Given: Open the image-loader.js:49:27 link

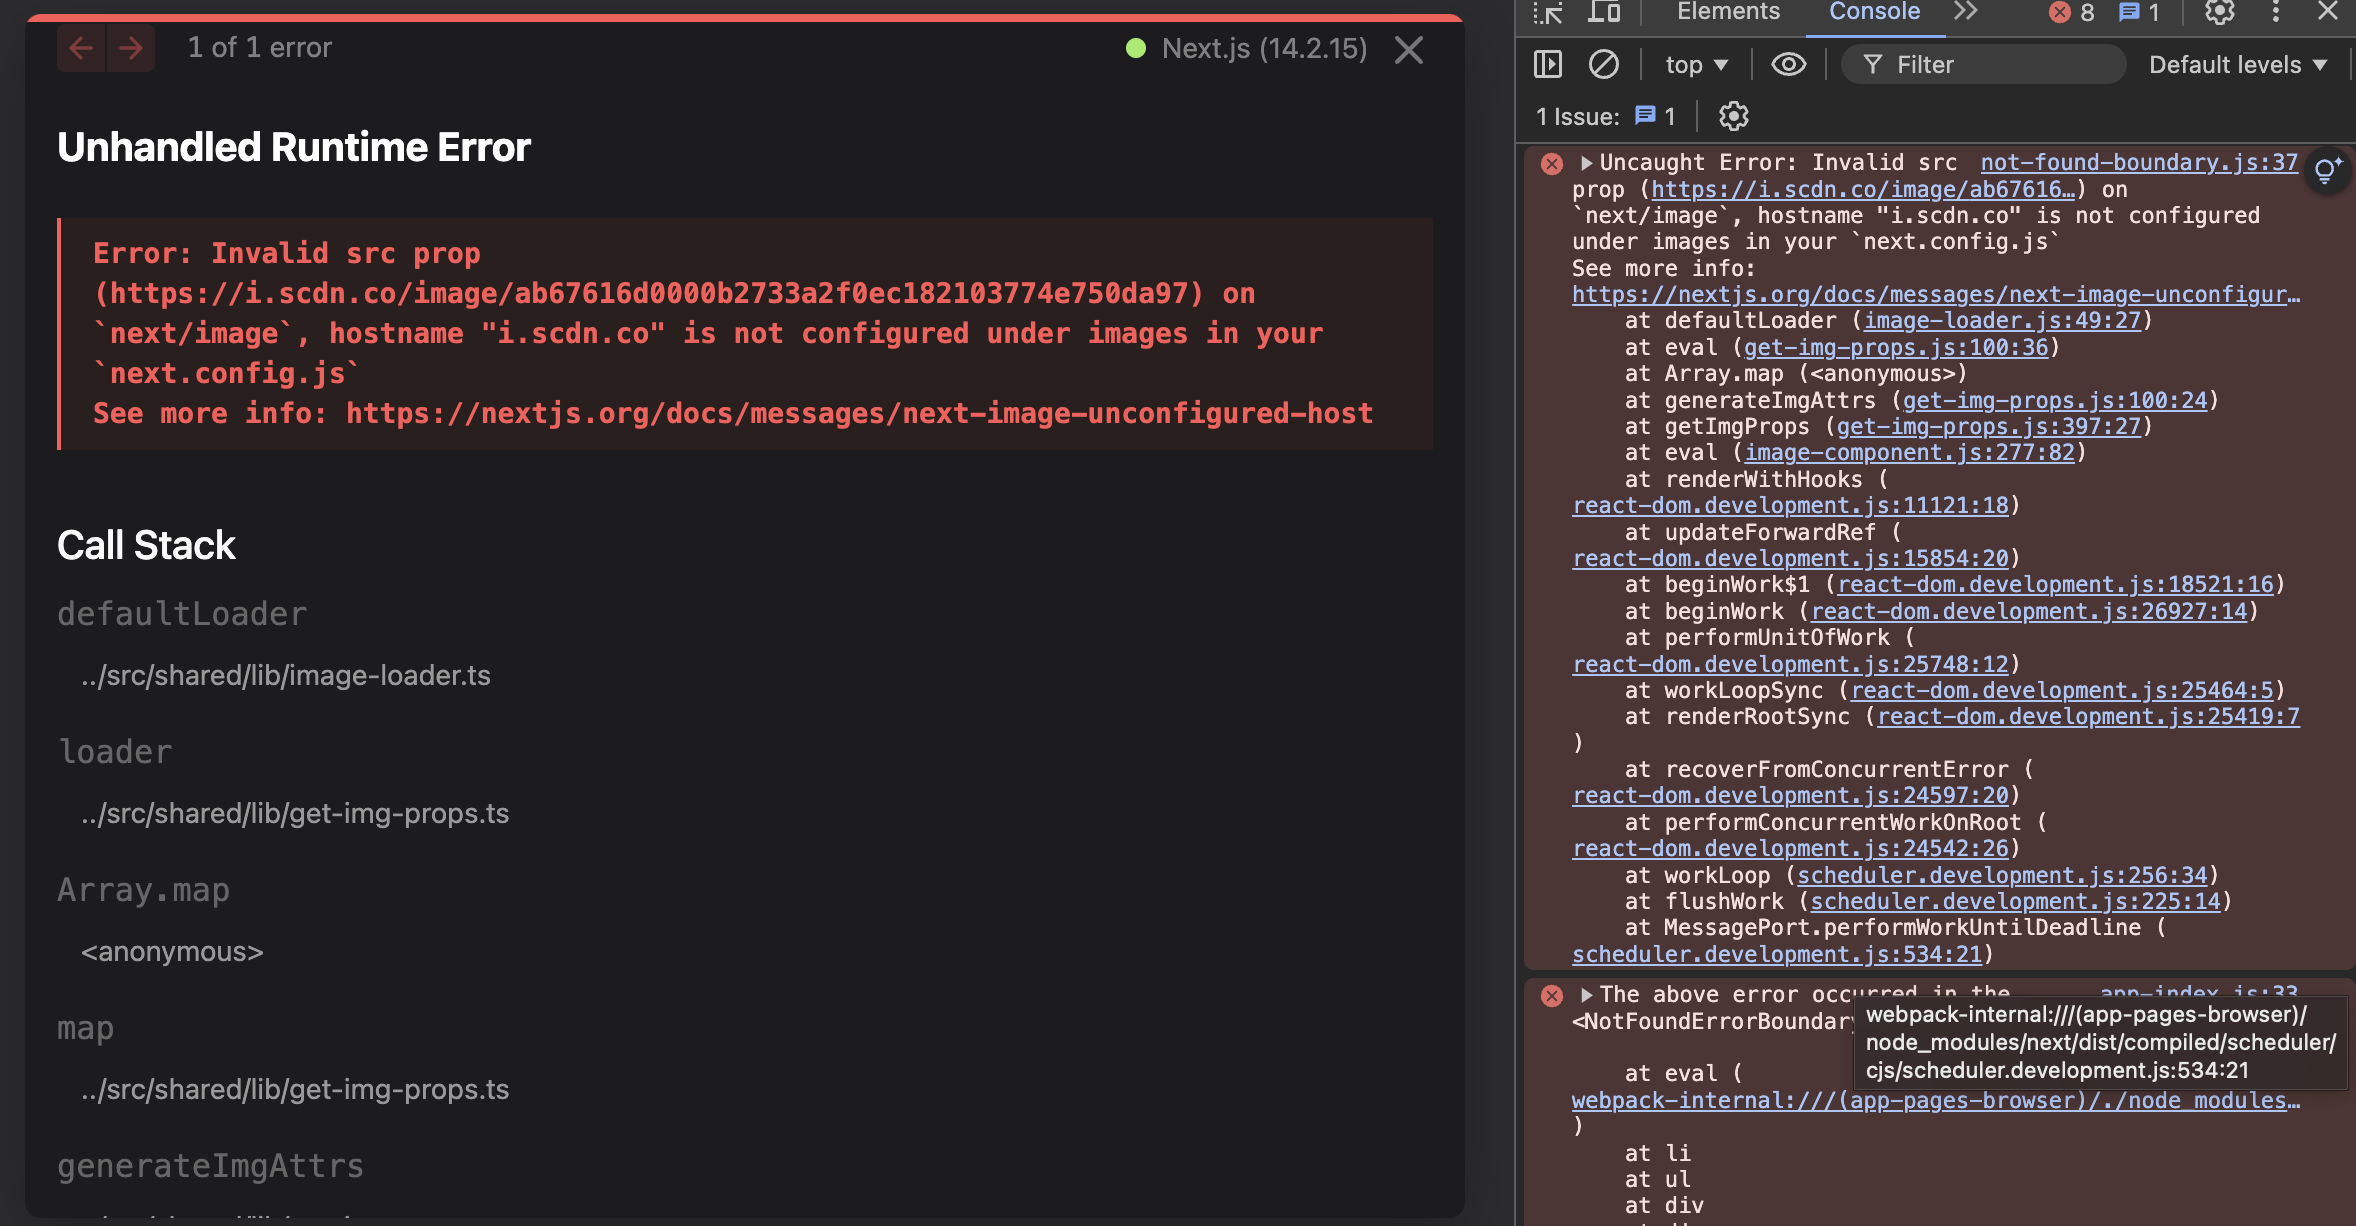Looking at the screenshot, I should click(x=2002, y=321).
